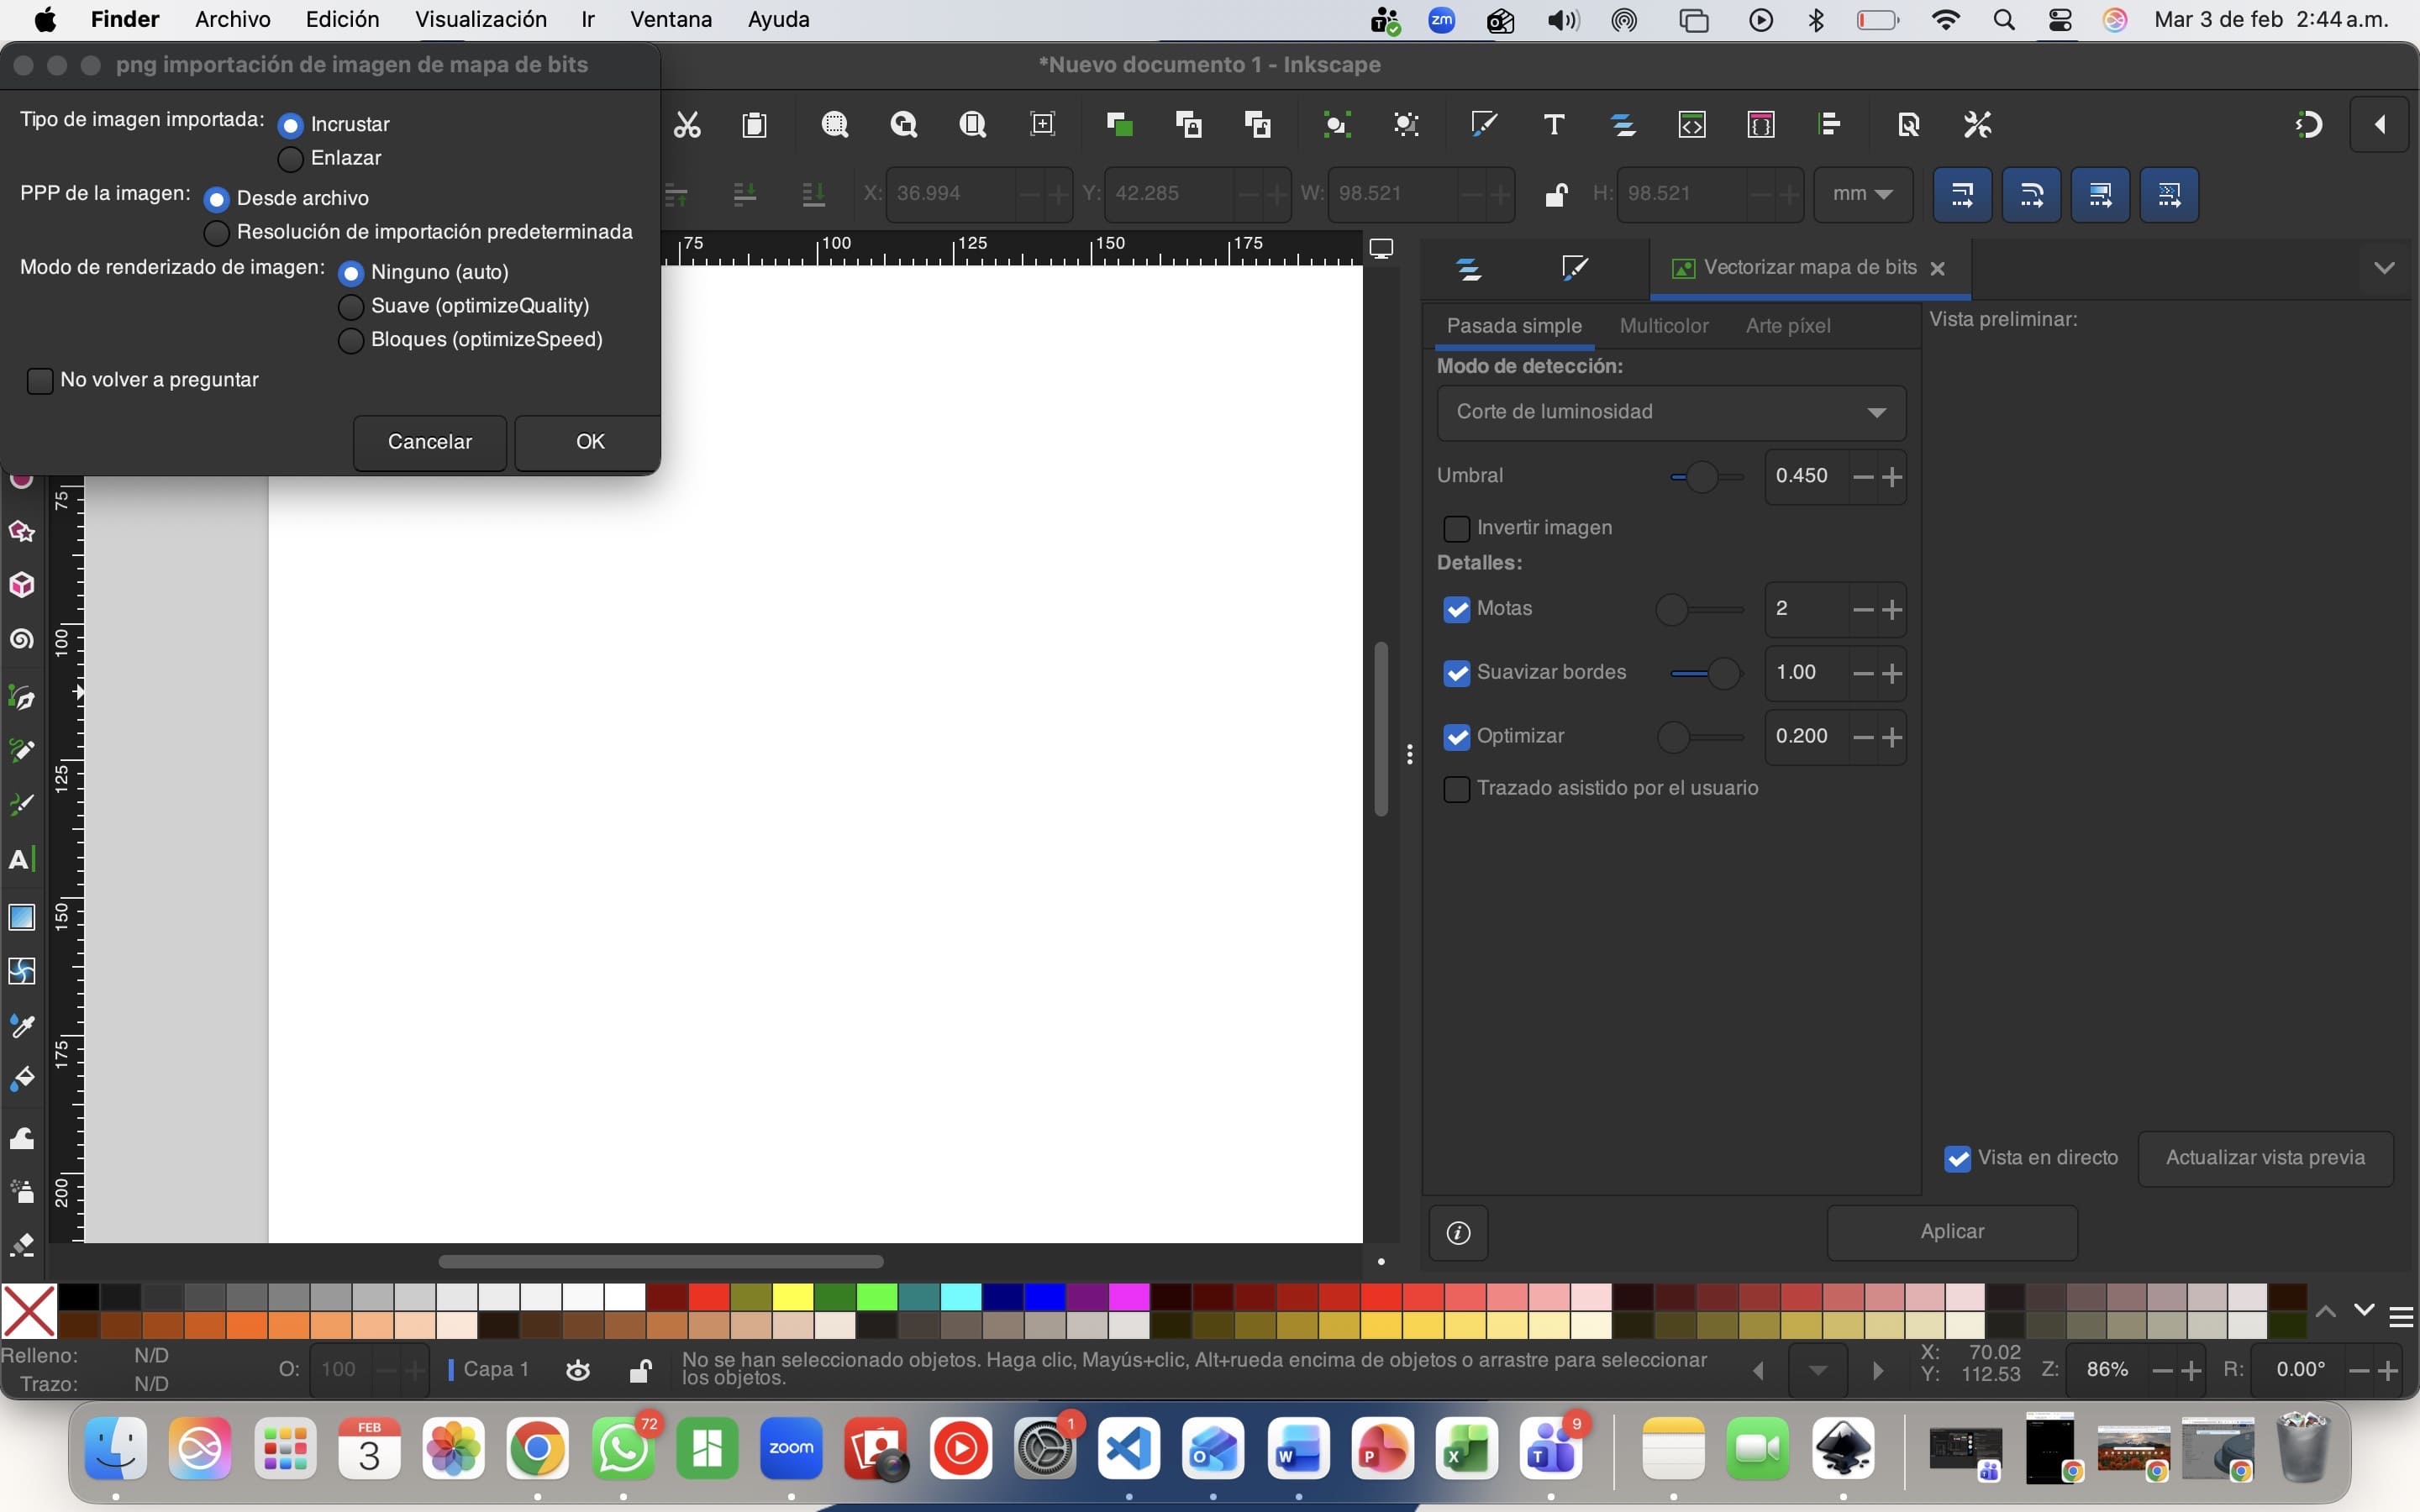Click the bright red palette swatch
The image size is (2420, 1512).
[708, 1297]
